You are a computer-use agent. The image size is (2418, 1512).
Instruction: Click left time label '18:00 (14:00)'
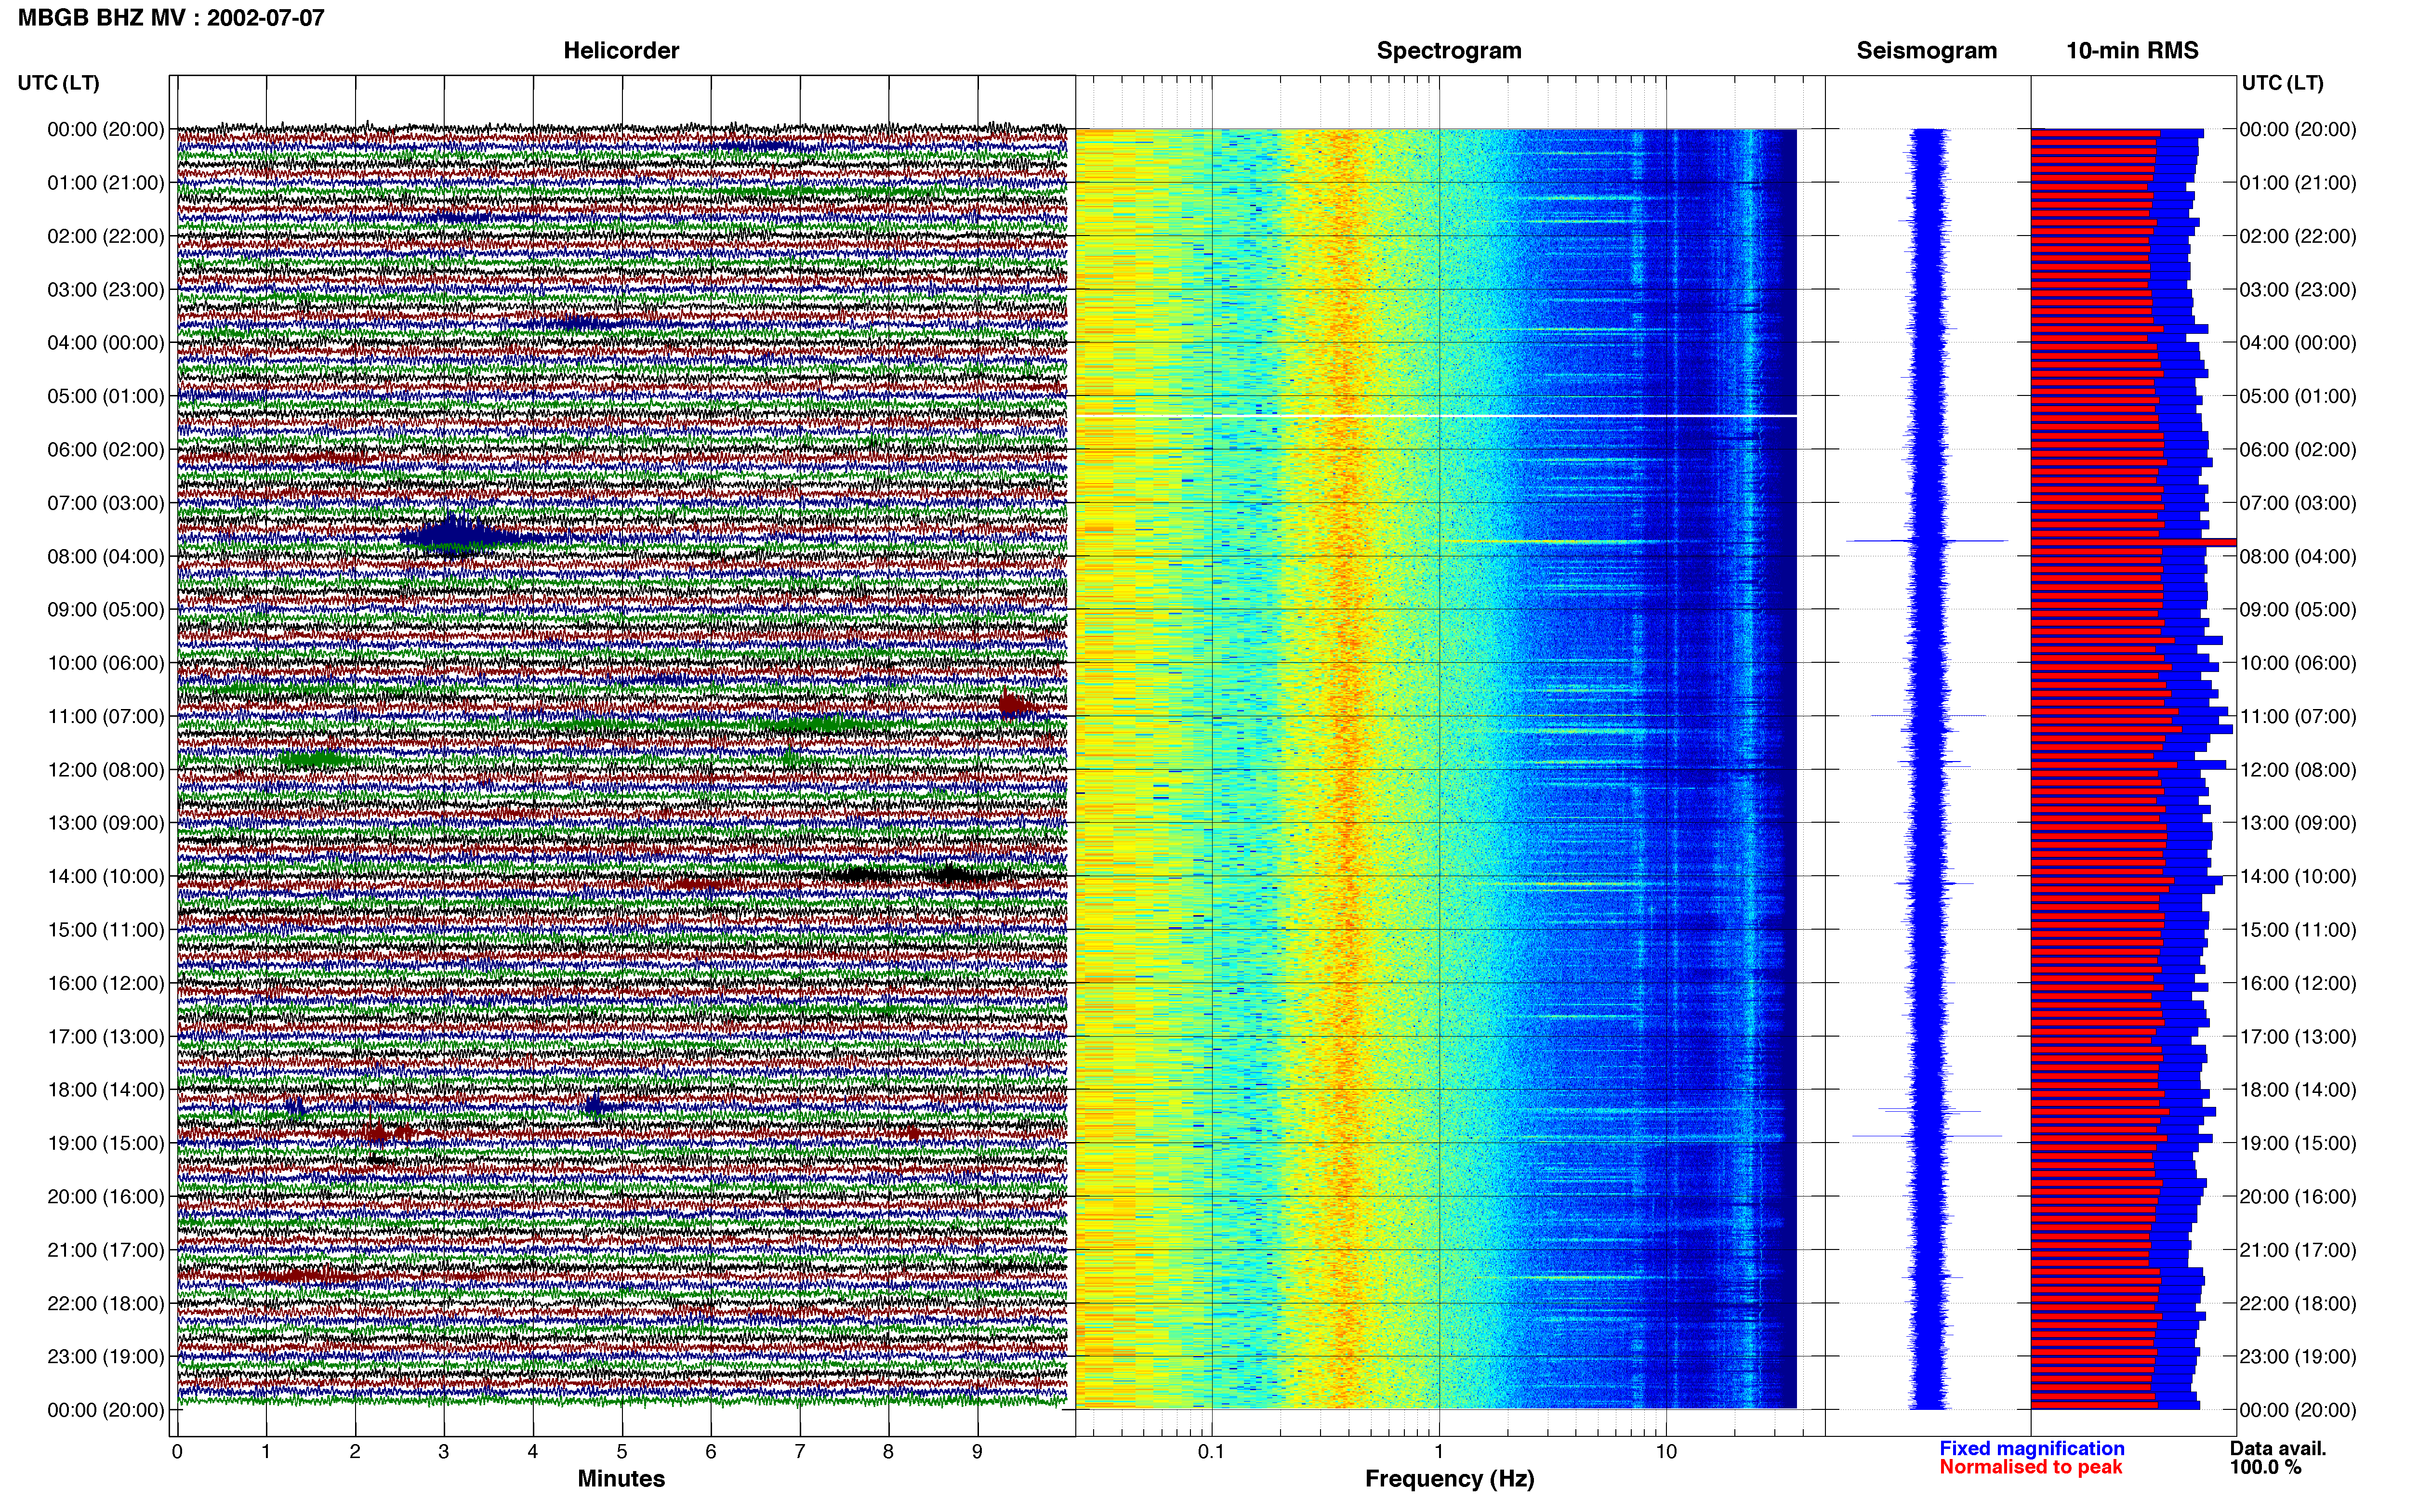click(x=106, y=1090)
